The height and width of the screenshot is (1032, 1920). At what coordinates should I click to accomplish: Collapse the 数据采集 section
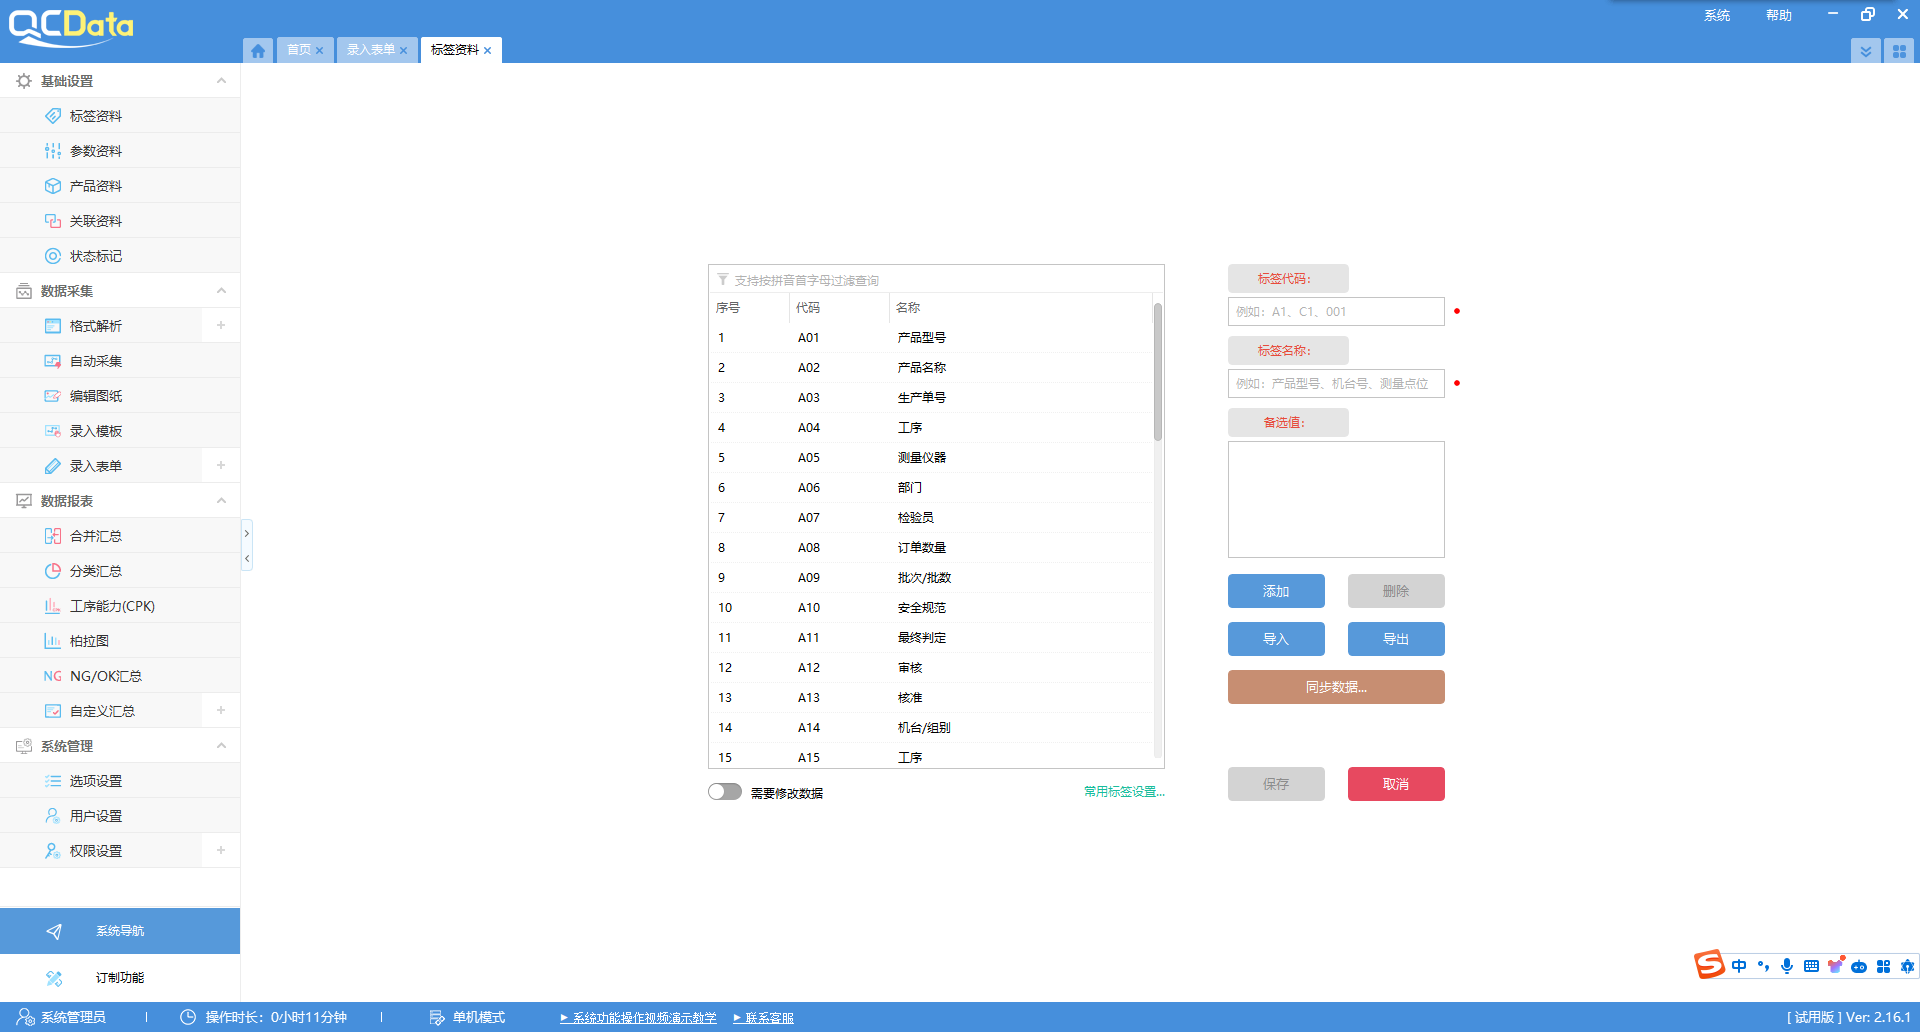[221, 291]
